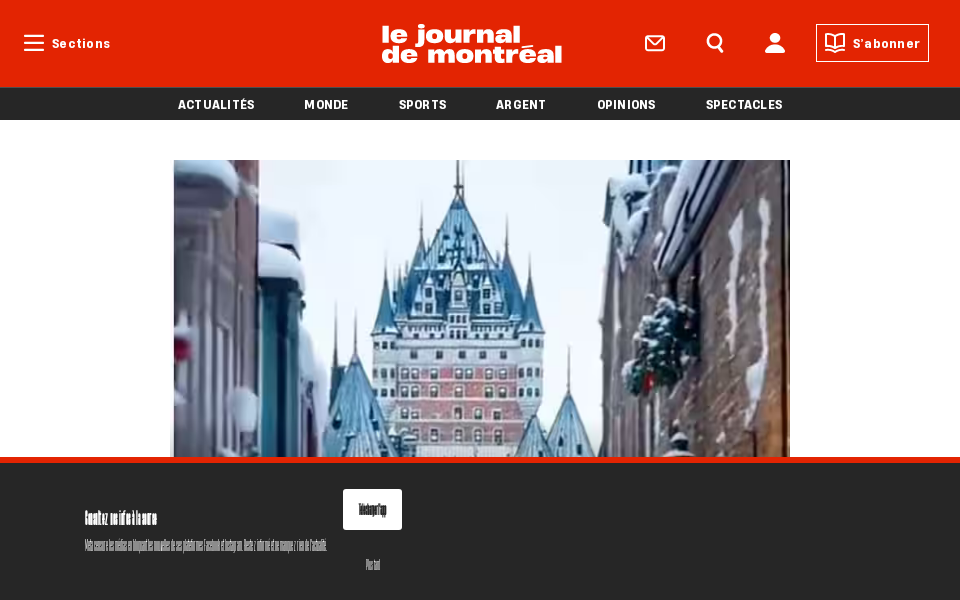The width and height of the screenshot is (960, 600).
Task: Select the Sports menu item
Action: (422, 104)
